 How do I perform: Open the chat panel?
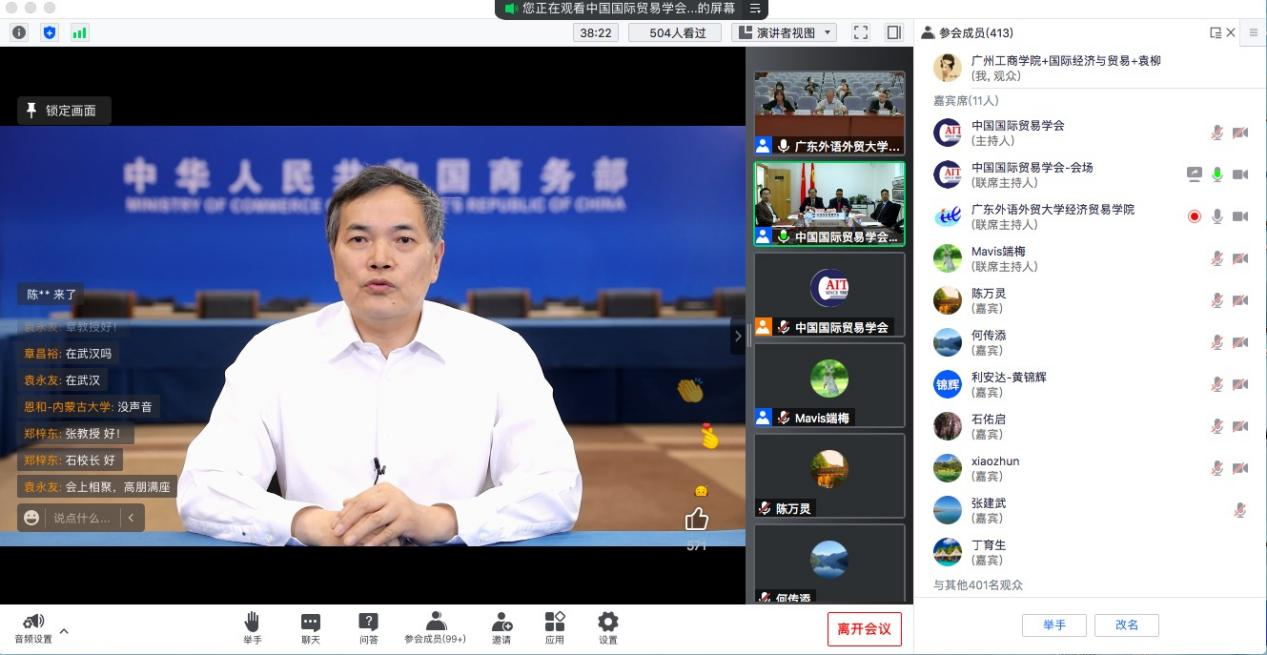310,627
